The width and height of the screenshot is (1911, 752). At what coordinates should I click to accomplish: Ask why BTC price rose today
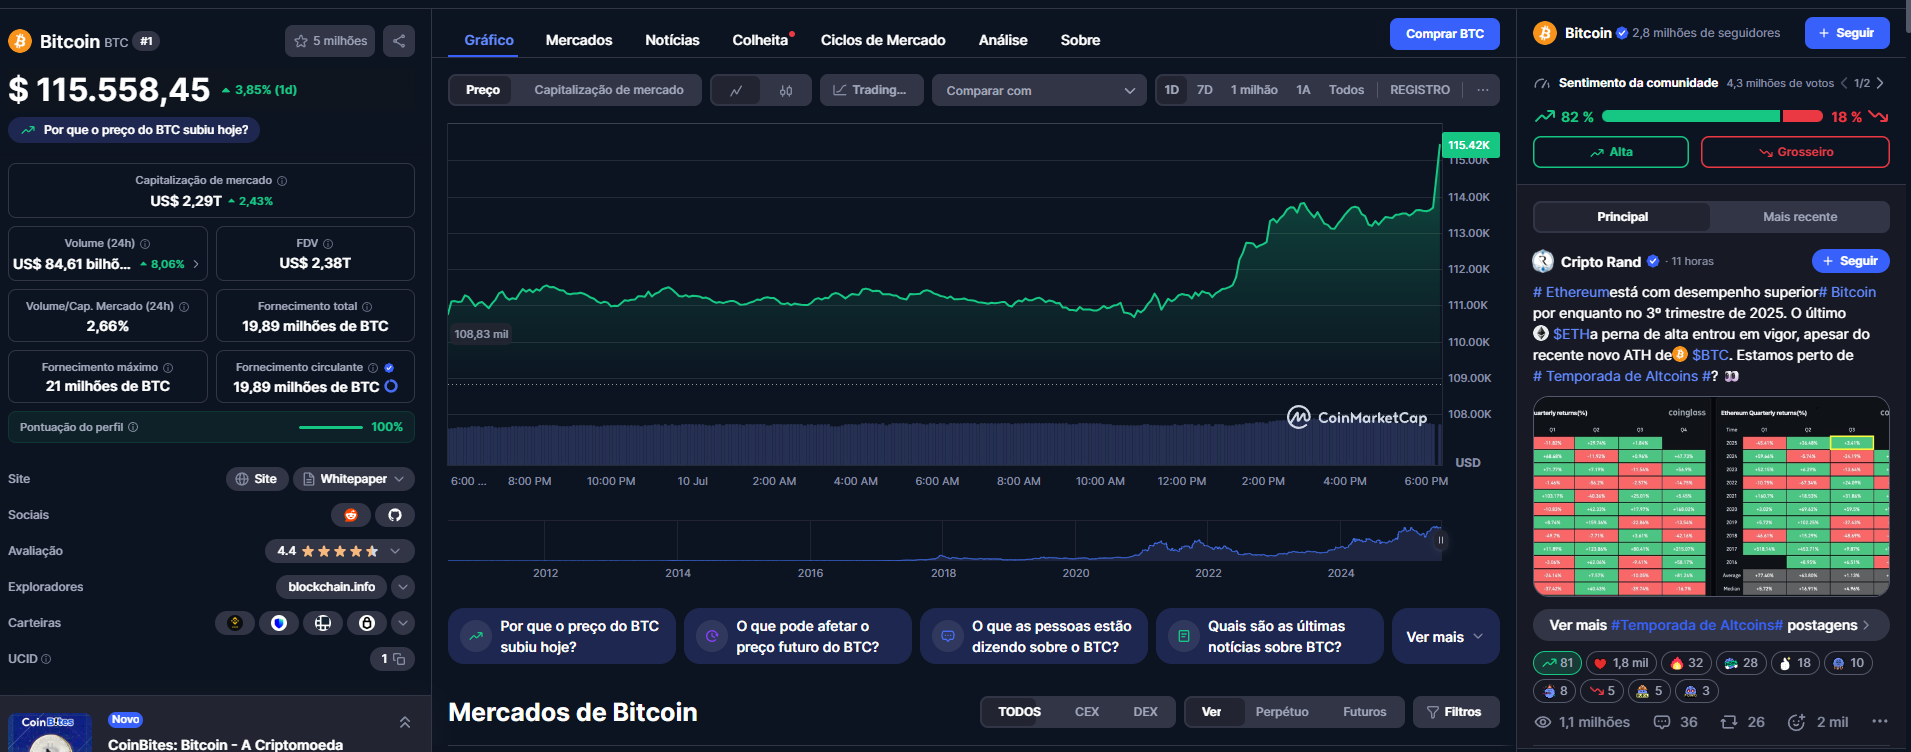(x=134, y=130)
